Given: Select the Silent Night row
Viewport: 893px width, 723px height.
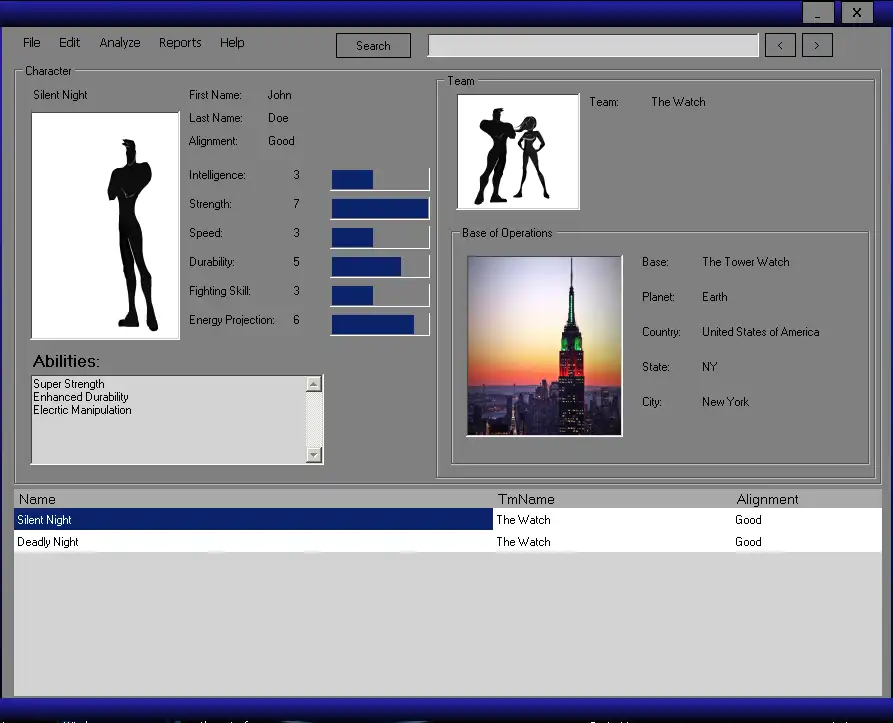Looking at the screenshot, I should [x=253, y=520].
